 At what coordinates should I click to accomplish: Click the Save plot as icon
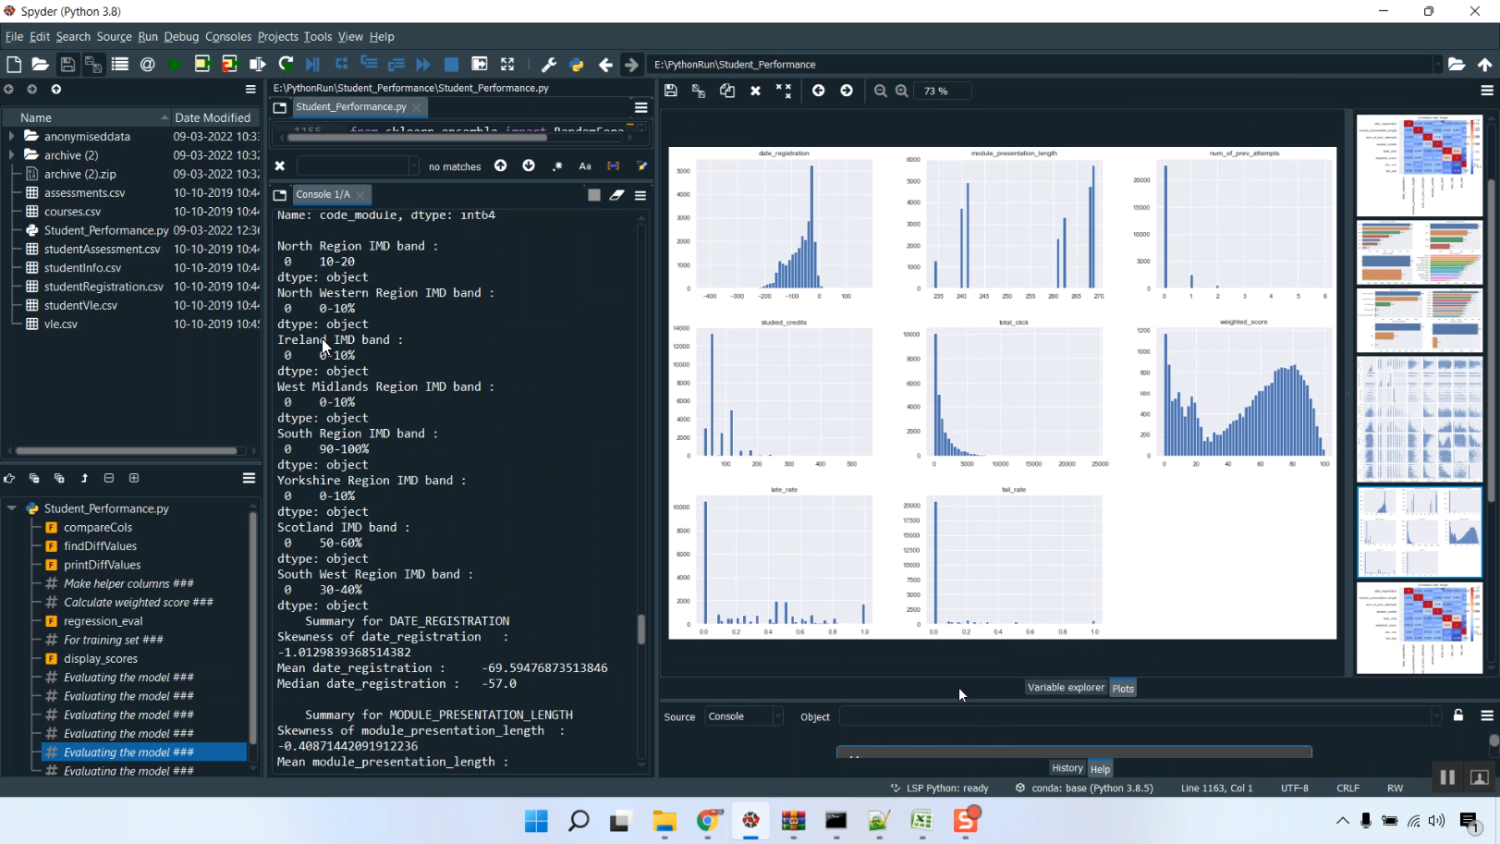tap(671, 91)
